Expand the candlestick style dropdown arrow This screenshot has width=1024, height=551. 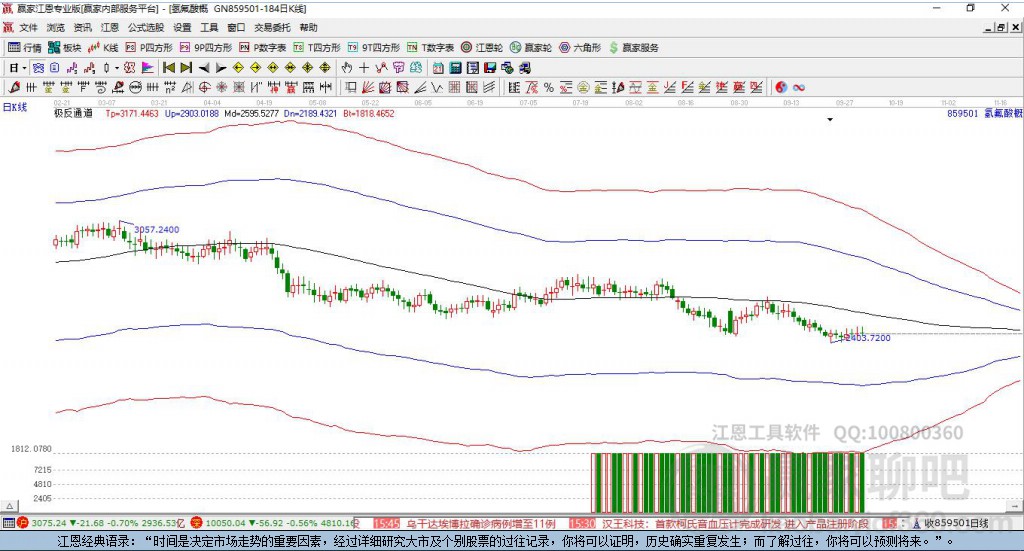[116, 68]
